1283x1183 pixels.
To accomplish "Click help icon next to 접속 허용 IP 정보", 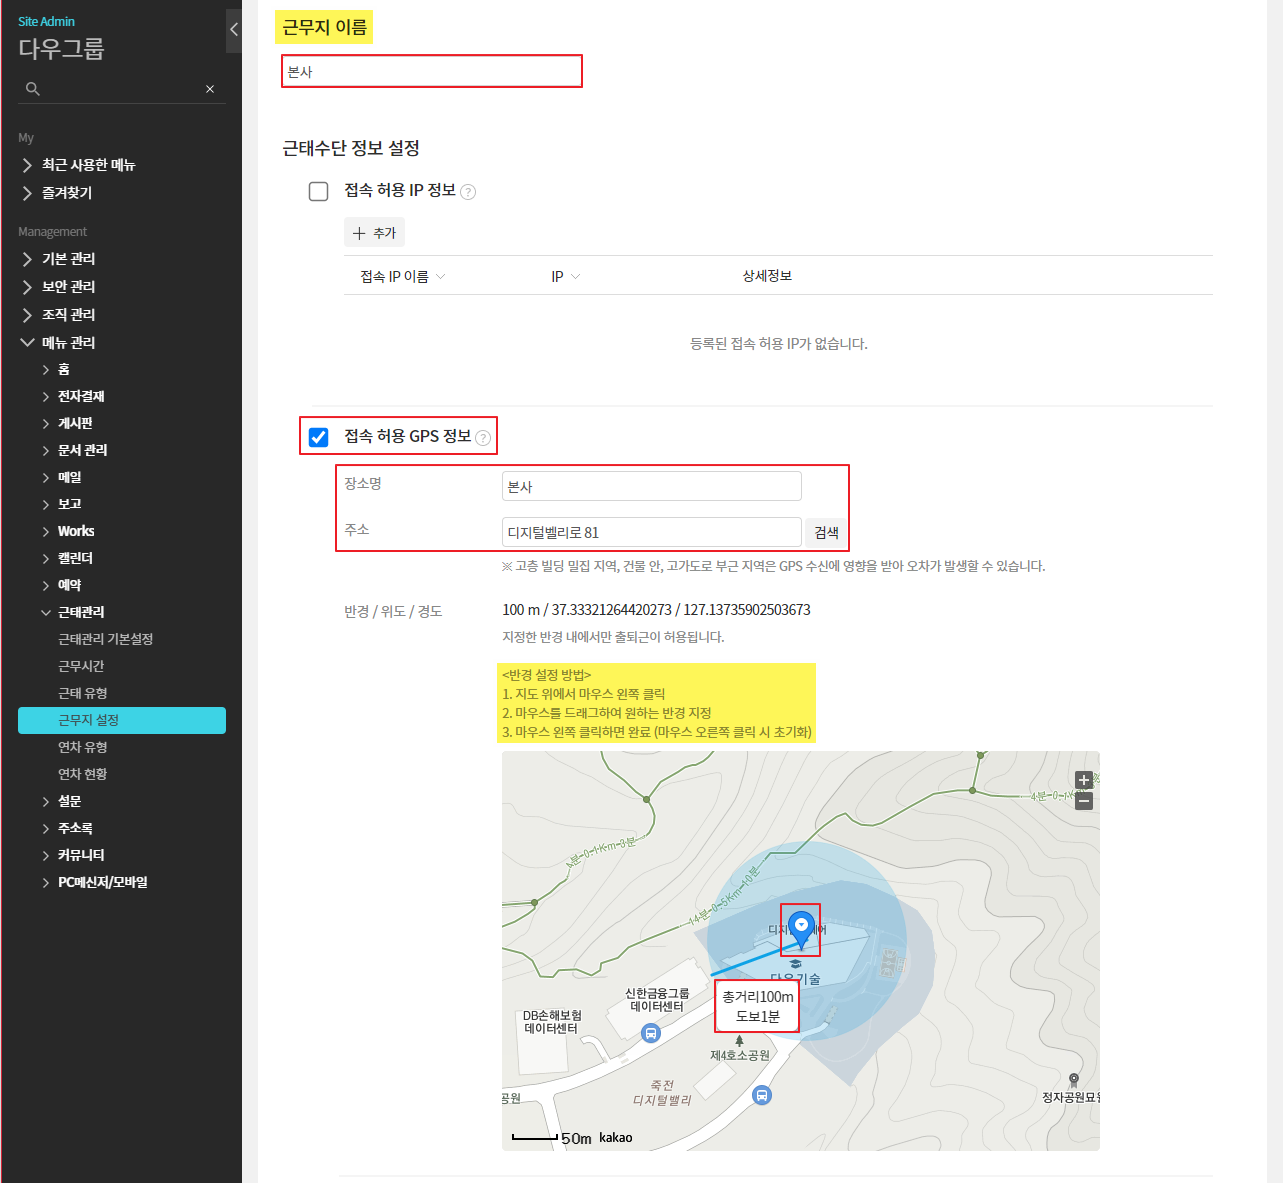I will click(468, 192).
